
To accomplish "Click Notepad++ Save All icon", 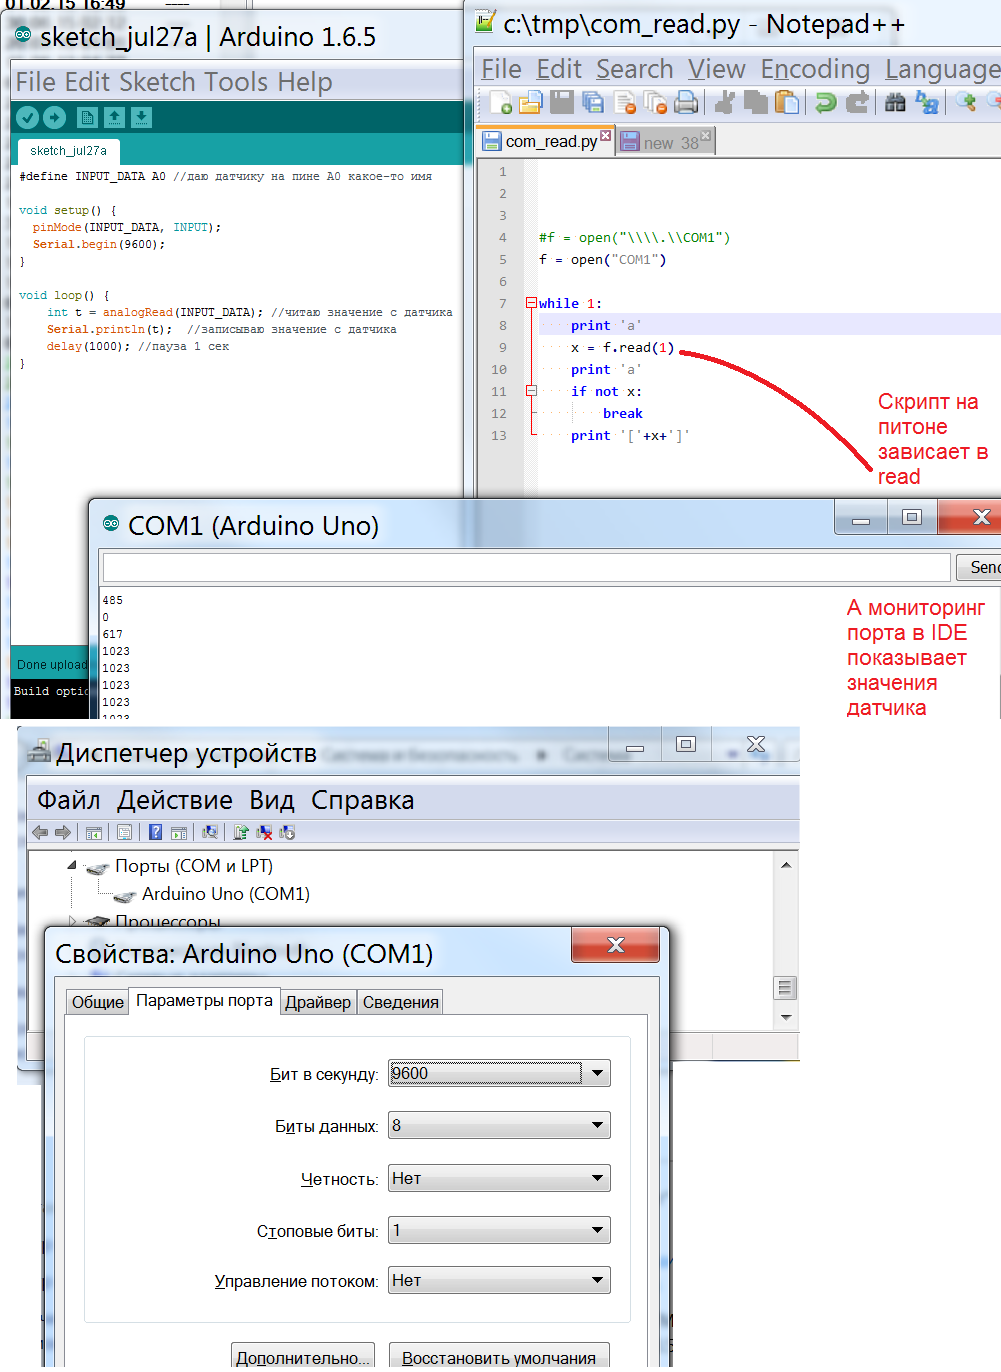I will (x=593, y=102).
